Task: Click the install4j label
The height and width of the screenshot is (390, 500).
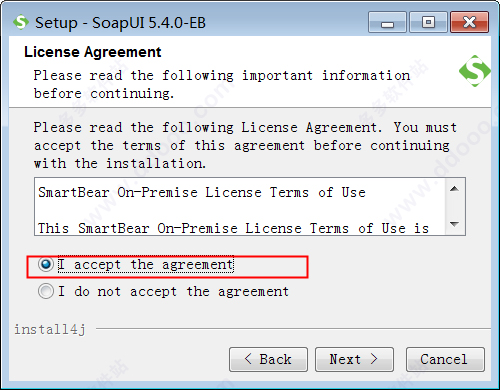Action: click(x=50, y=329)
